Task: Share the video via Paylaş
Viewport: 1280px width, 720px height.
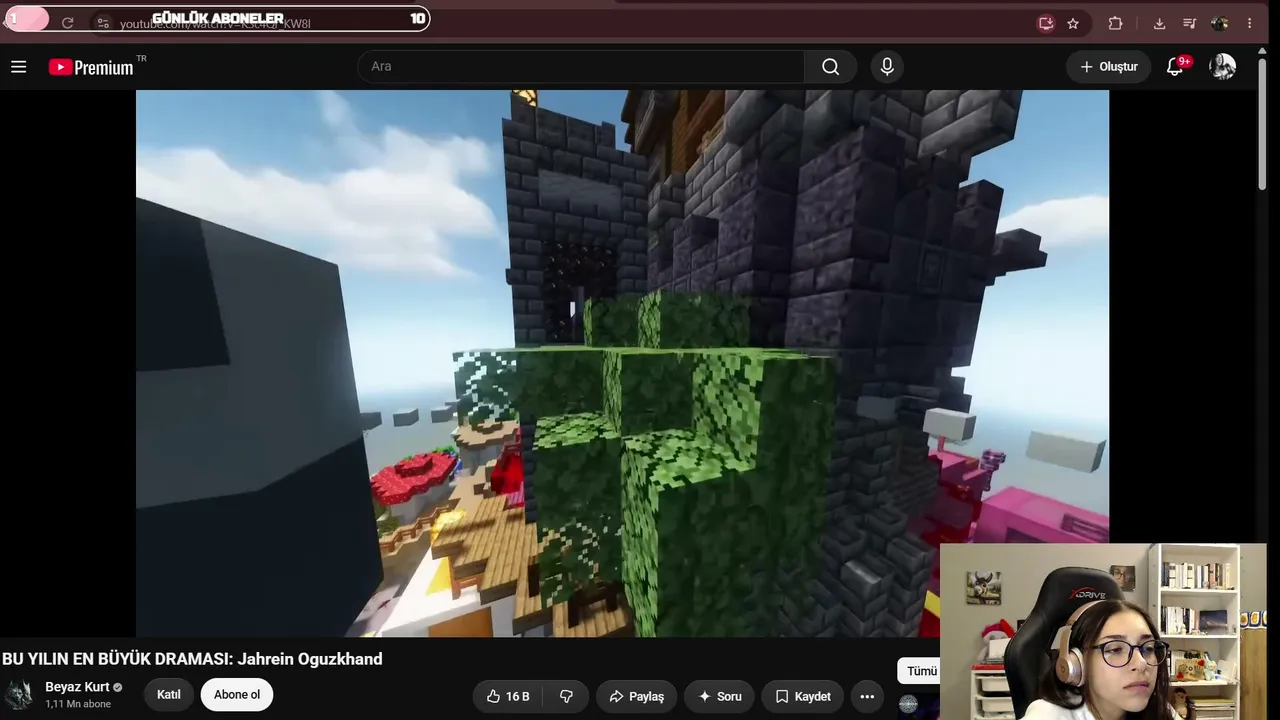Action: click(636, 696)
